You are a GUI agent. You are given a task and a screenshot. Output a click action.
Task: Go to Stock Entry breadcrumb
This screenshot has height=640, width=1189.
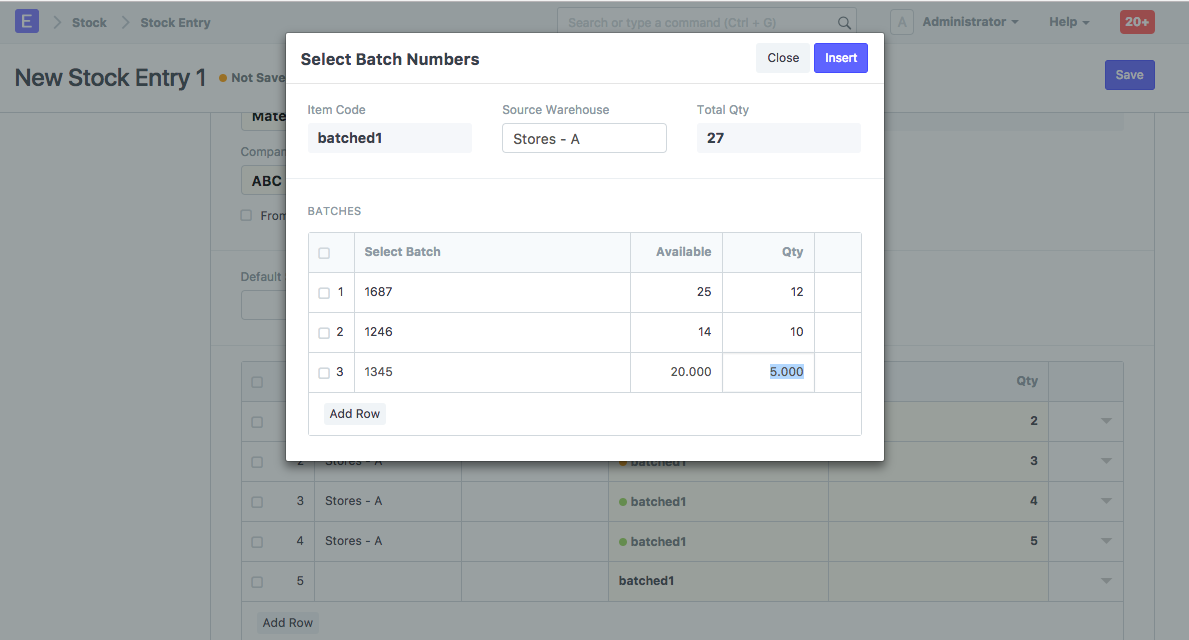click(175, 22)
